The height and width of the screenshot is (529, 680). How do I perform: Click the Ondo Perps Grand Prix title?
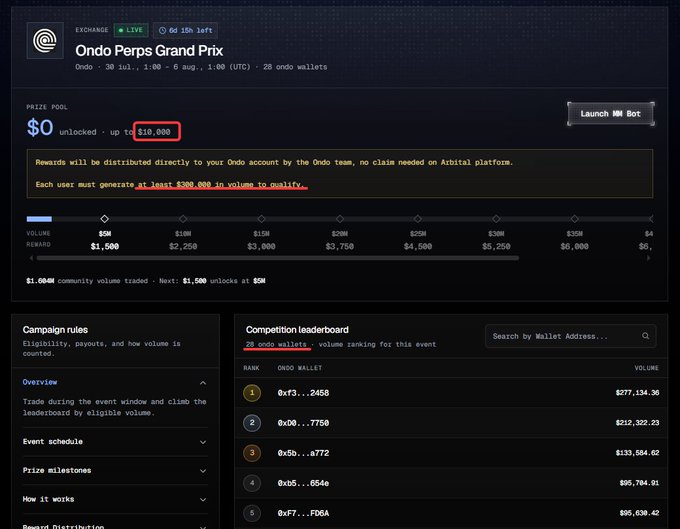coord(149,51)
